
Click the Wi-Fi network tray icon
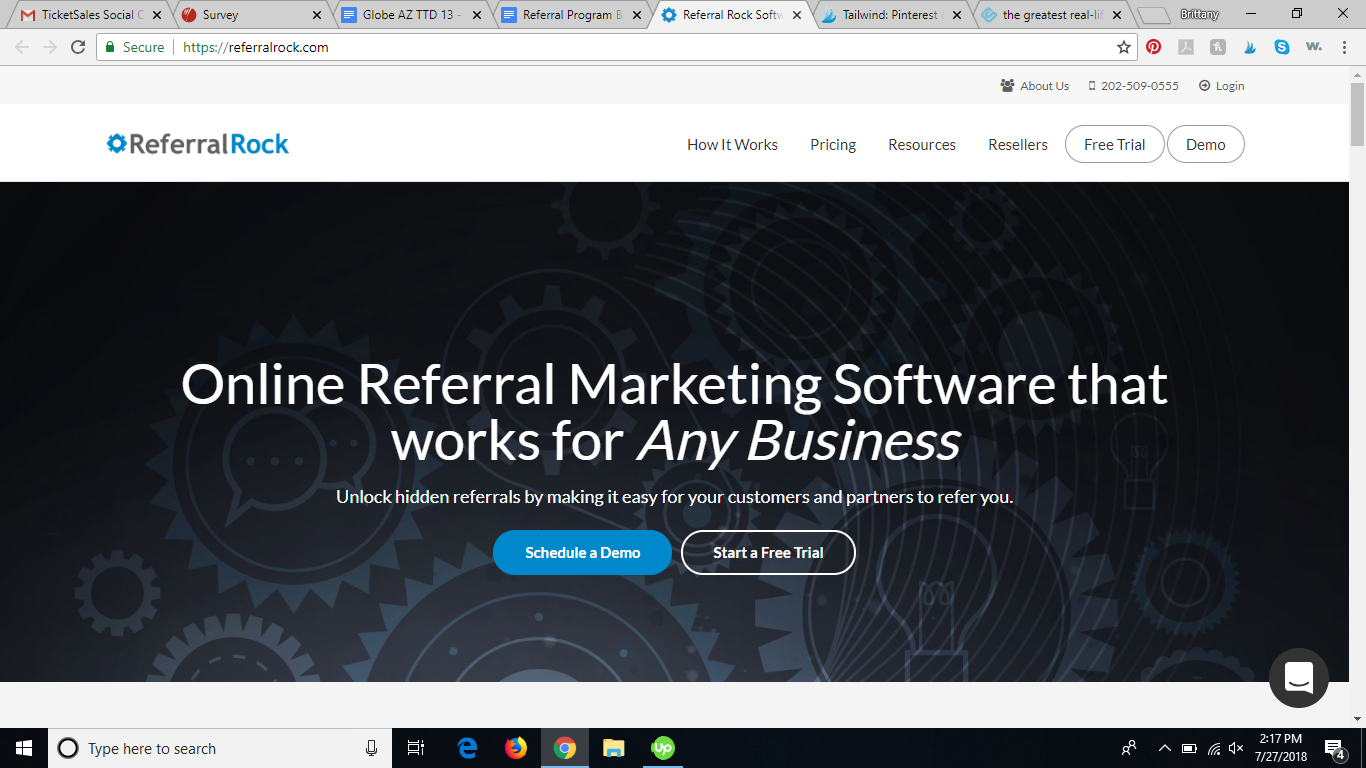click(1214, 748)
